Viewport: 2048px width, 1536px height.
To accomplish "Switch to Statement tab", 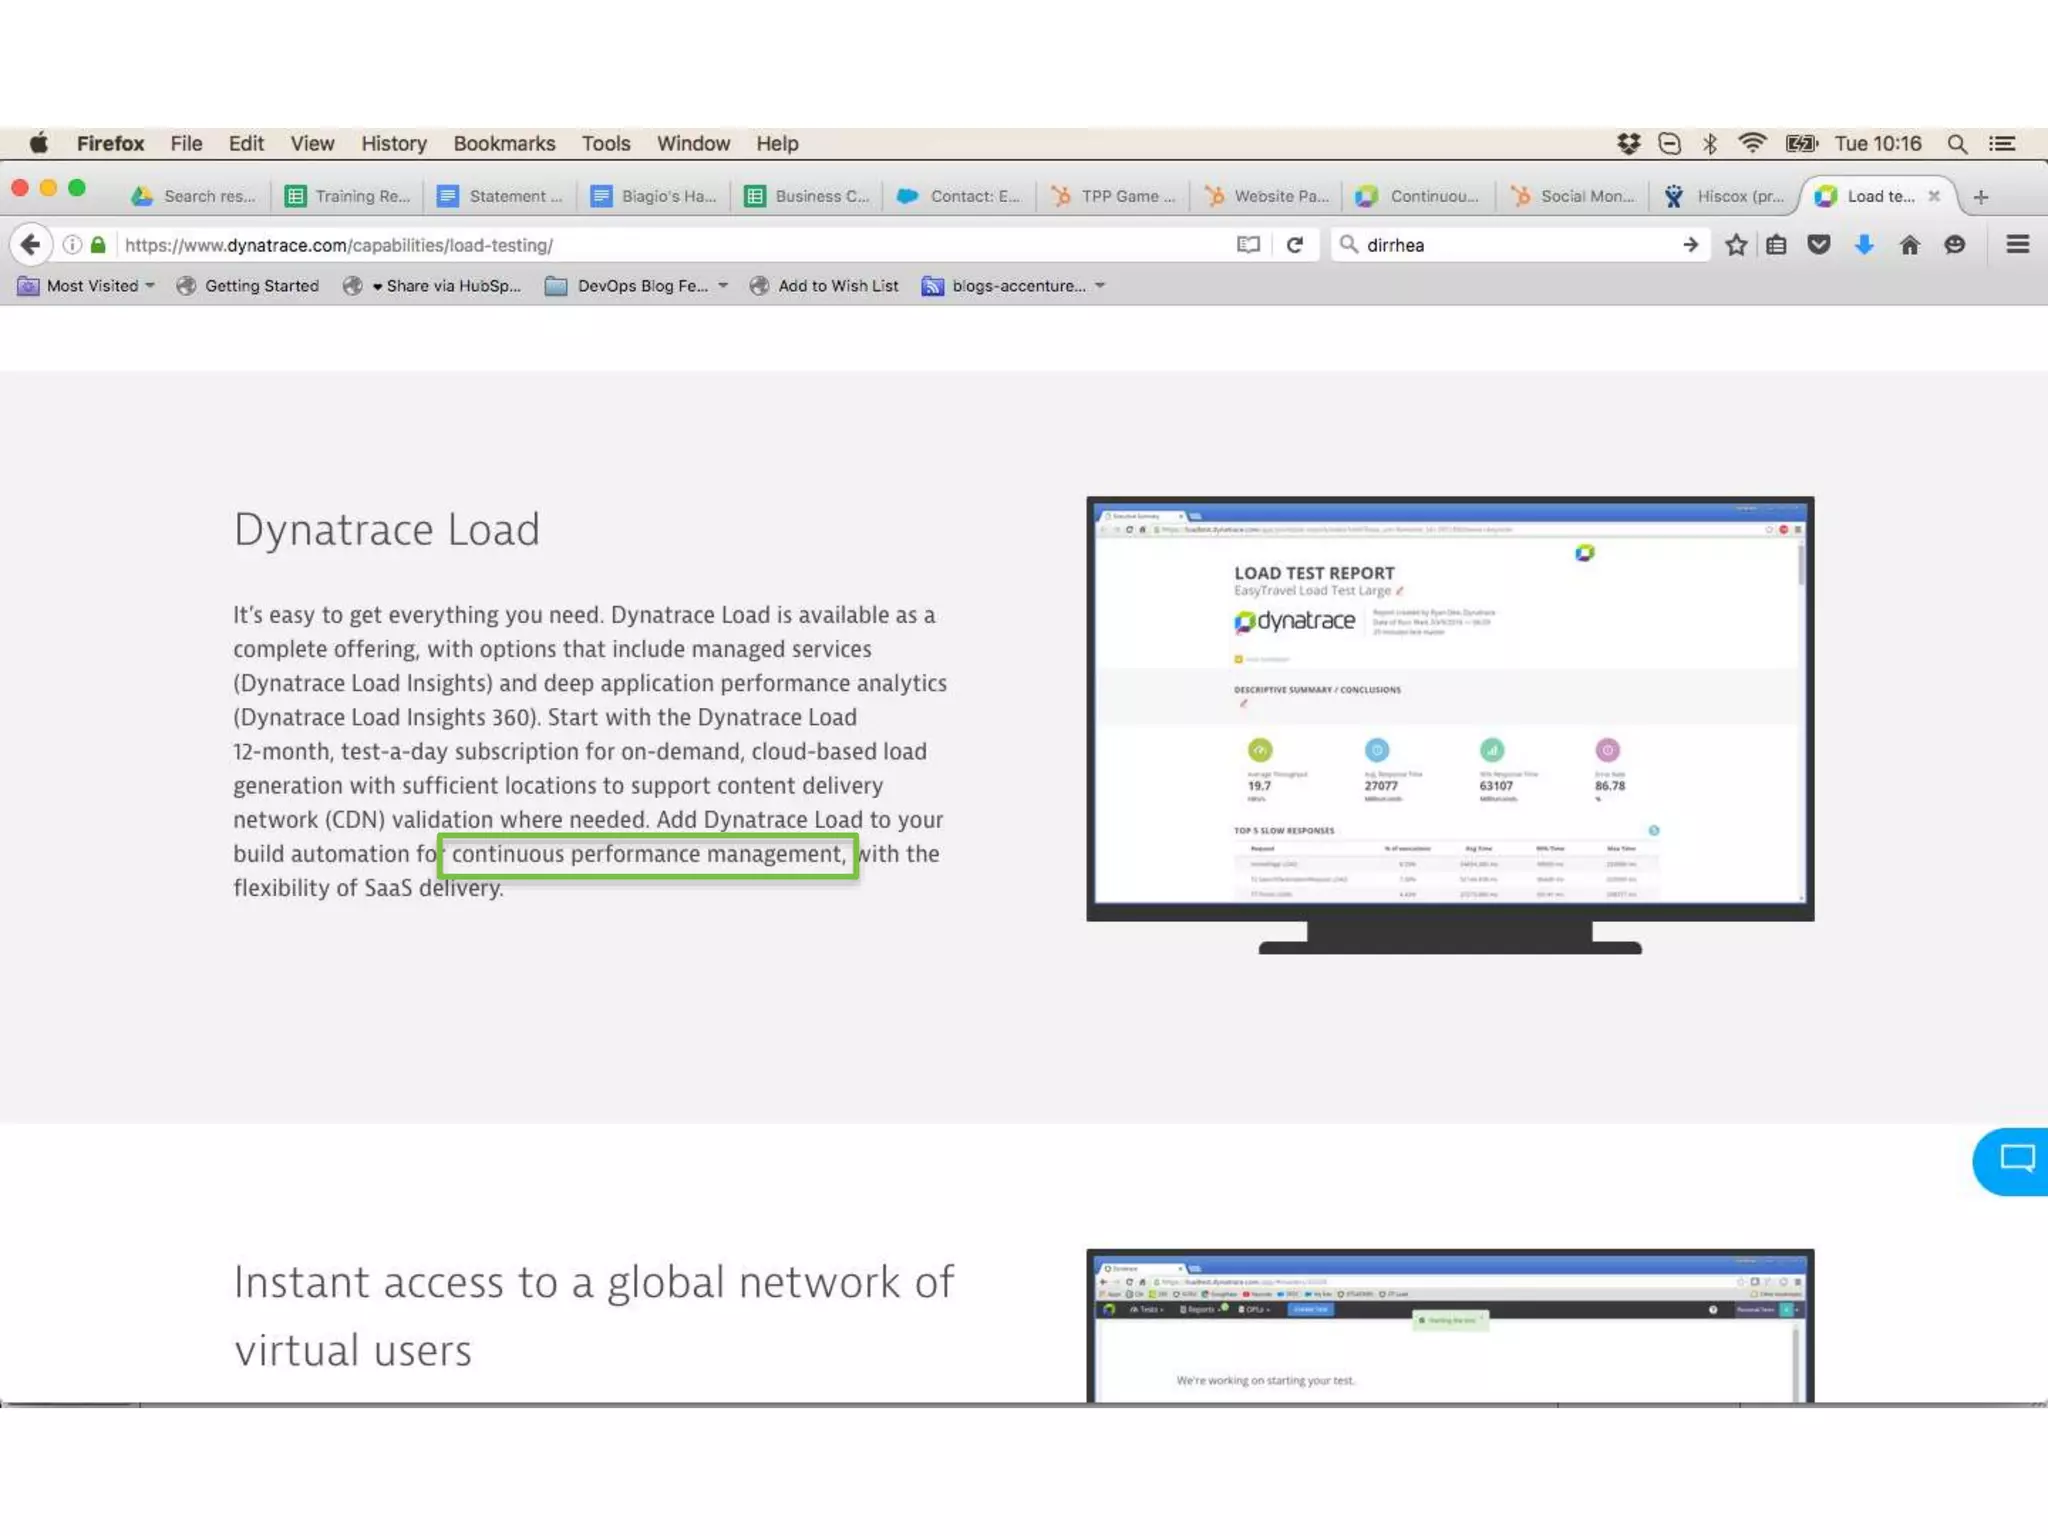I will click(502, 196).
